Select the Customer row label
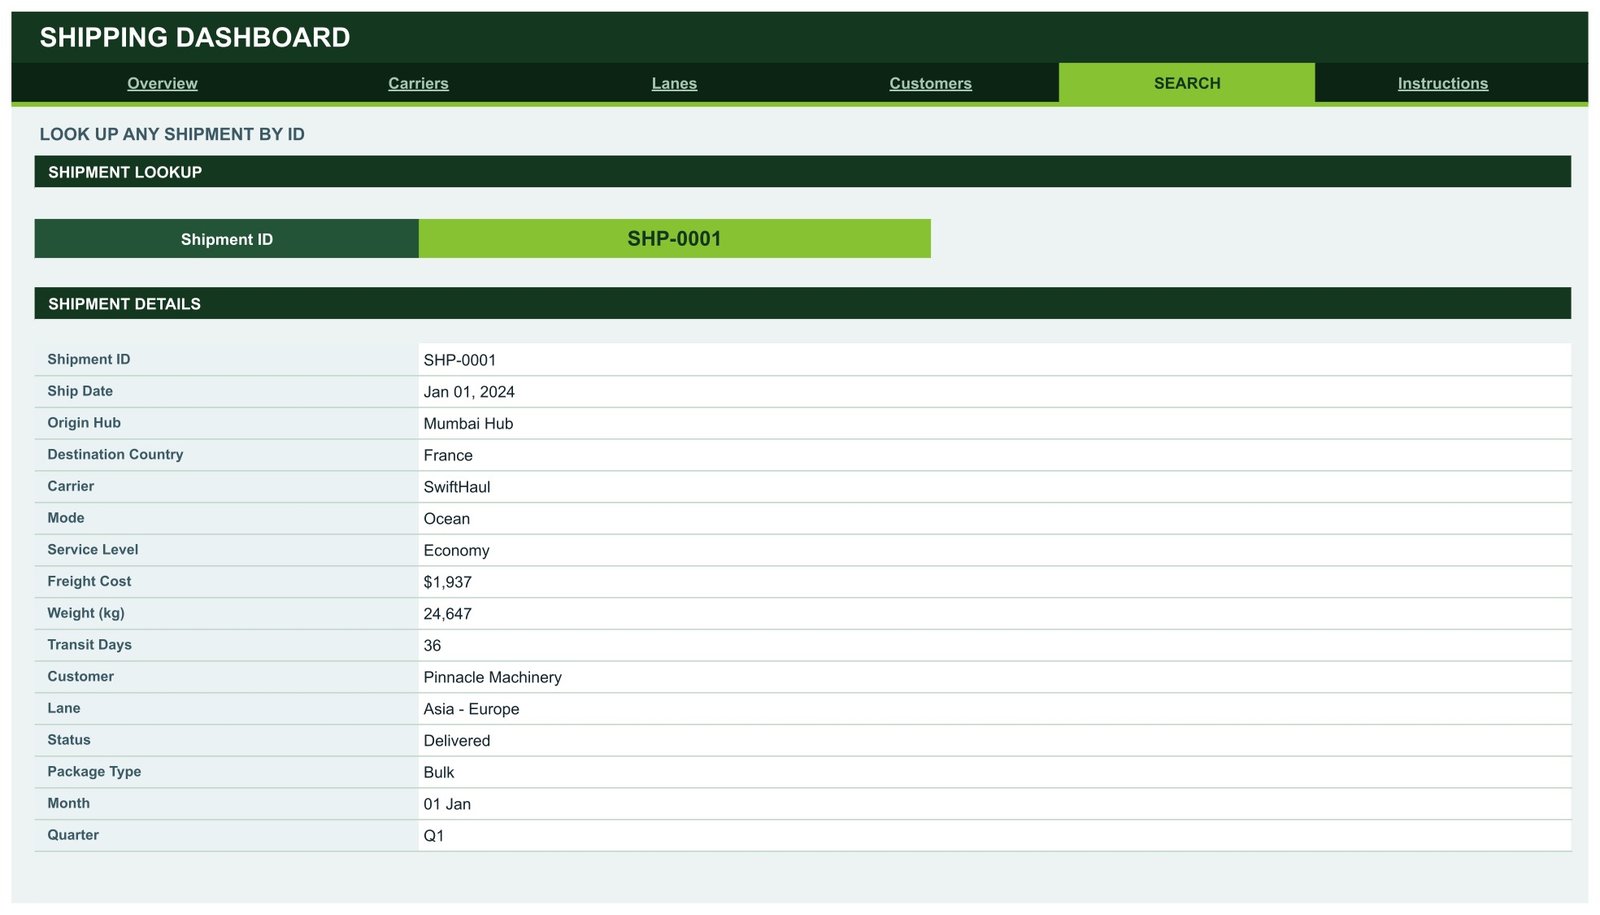Image resolution: width=1600 pixels, height=915 pixels. [81, 677]
